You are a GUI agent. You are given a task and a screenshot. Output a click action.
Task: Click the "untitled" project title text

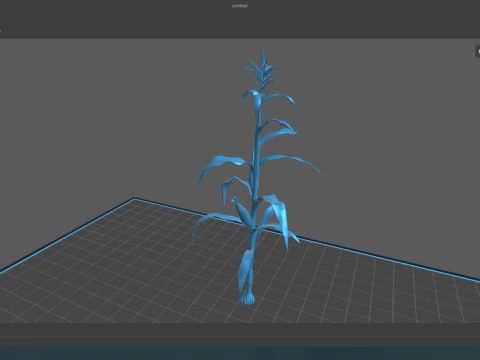click(239, 6)
